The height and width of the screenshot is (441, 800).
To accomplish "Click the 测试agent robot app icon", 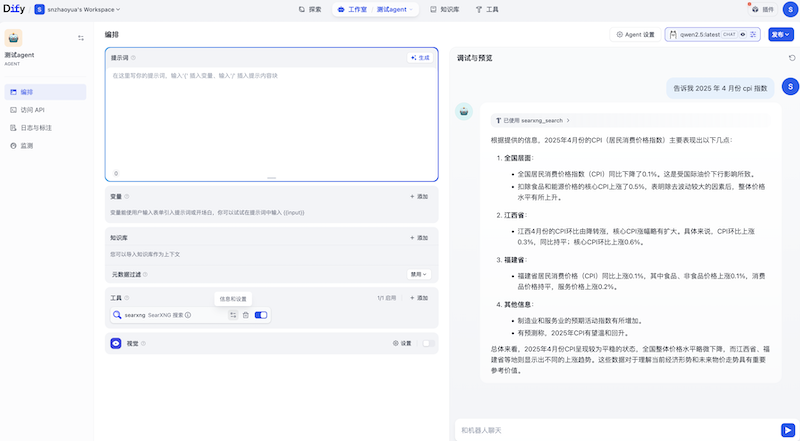I will (x=15, y=37).
